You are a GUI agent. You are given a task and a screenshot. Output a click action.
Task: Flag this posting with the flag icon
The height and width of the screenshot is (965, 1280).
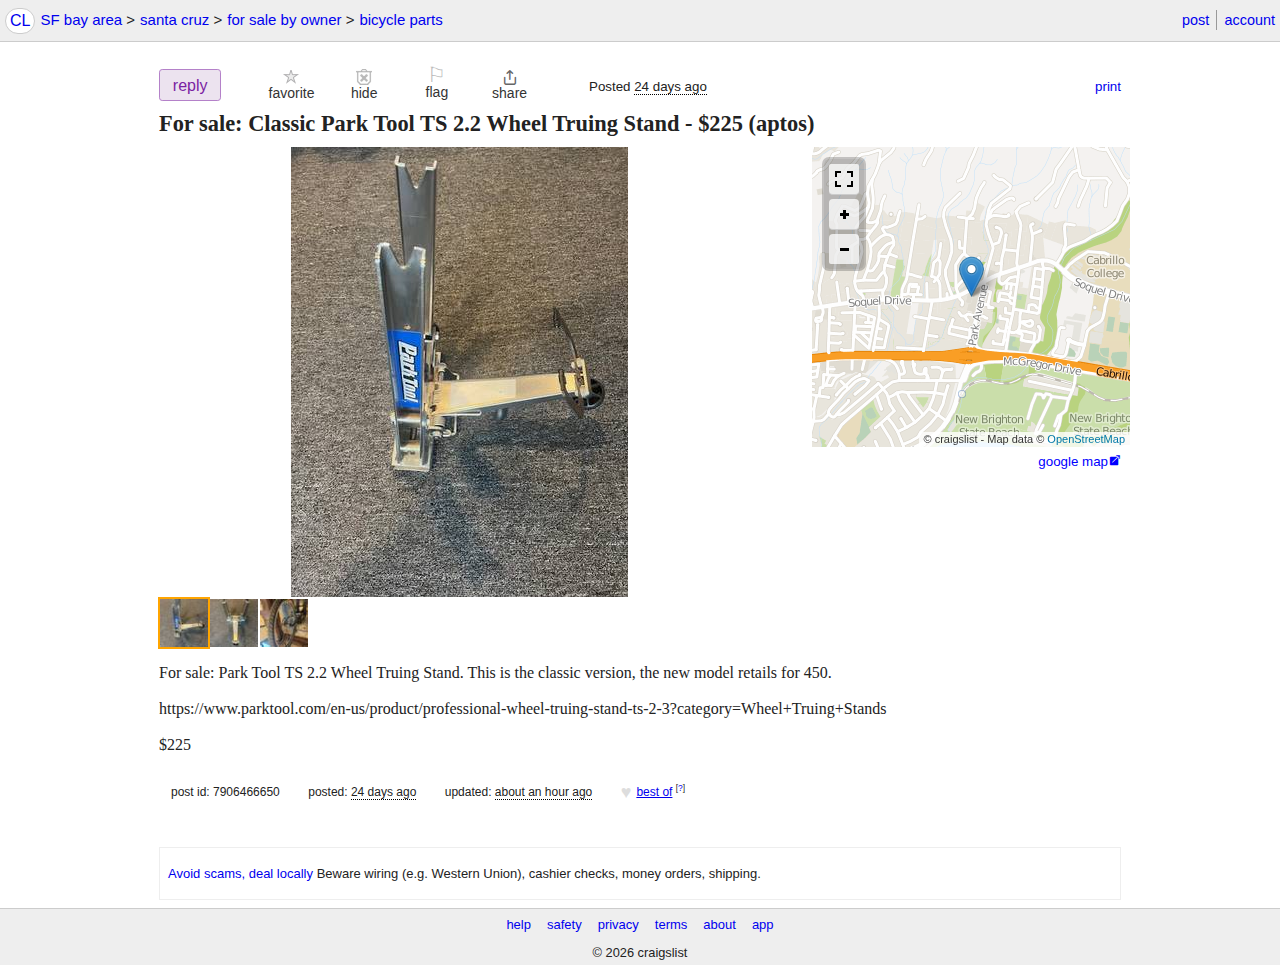[436, 75]
